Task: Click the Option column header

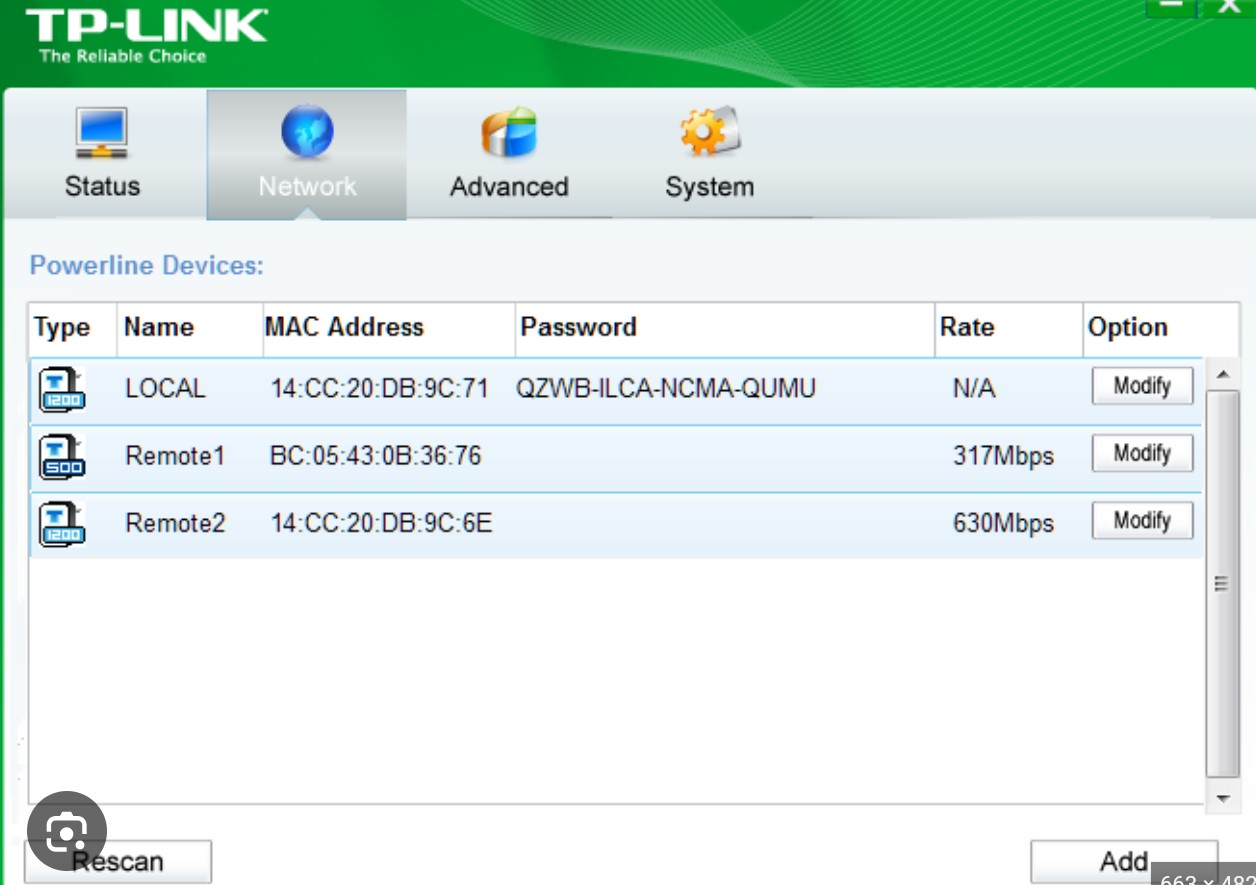Action: [x=1161, y=328]
